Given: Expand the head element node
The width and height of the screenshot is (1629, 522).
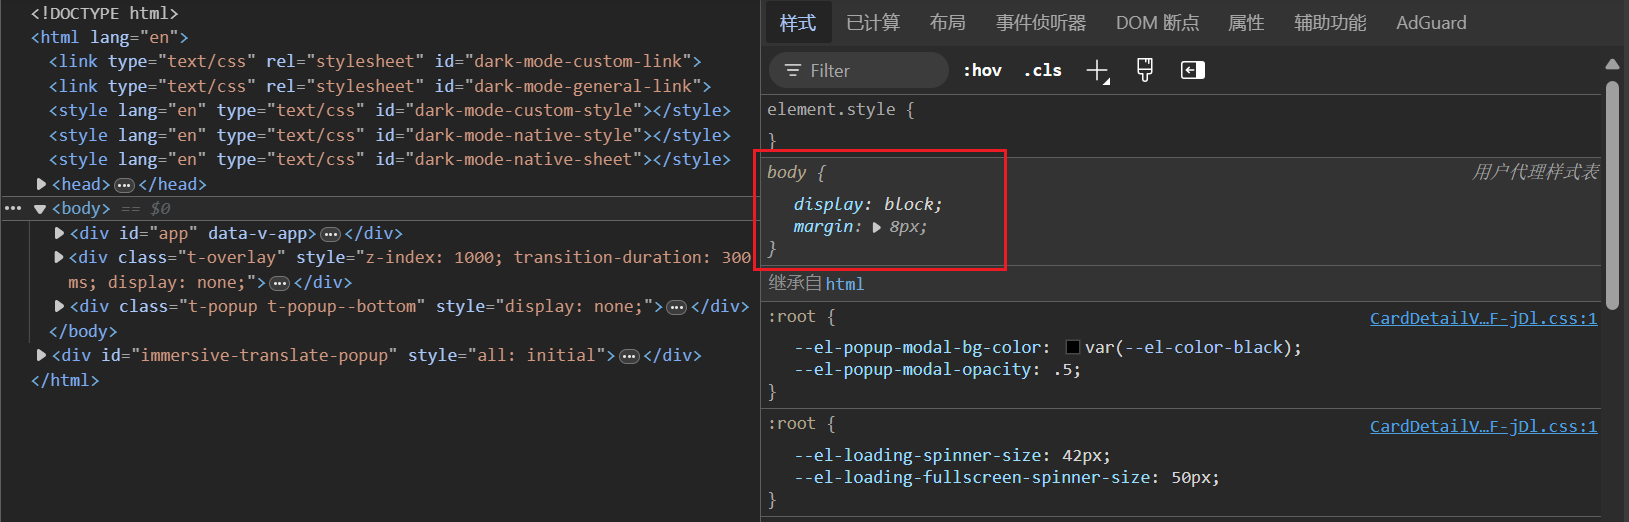Looking at the screenshot, I should pyautogui.click(x=41, y=184).
